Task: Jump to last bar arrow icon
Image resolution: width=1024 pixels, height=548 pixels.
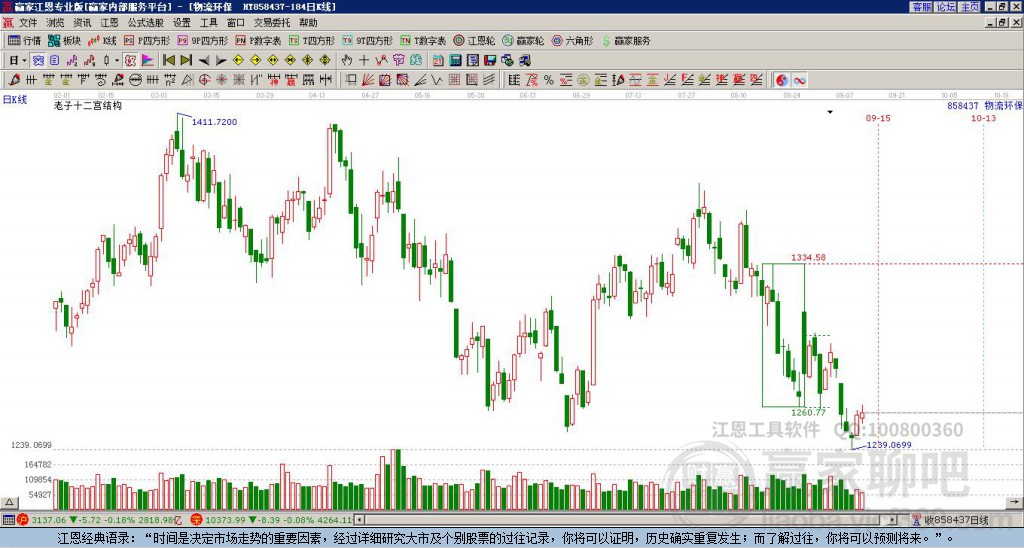Action: tap(185, 60)
